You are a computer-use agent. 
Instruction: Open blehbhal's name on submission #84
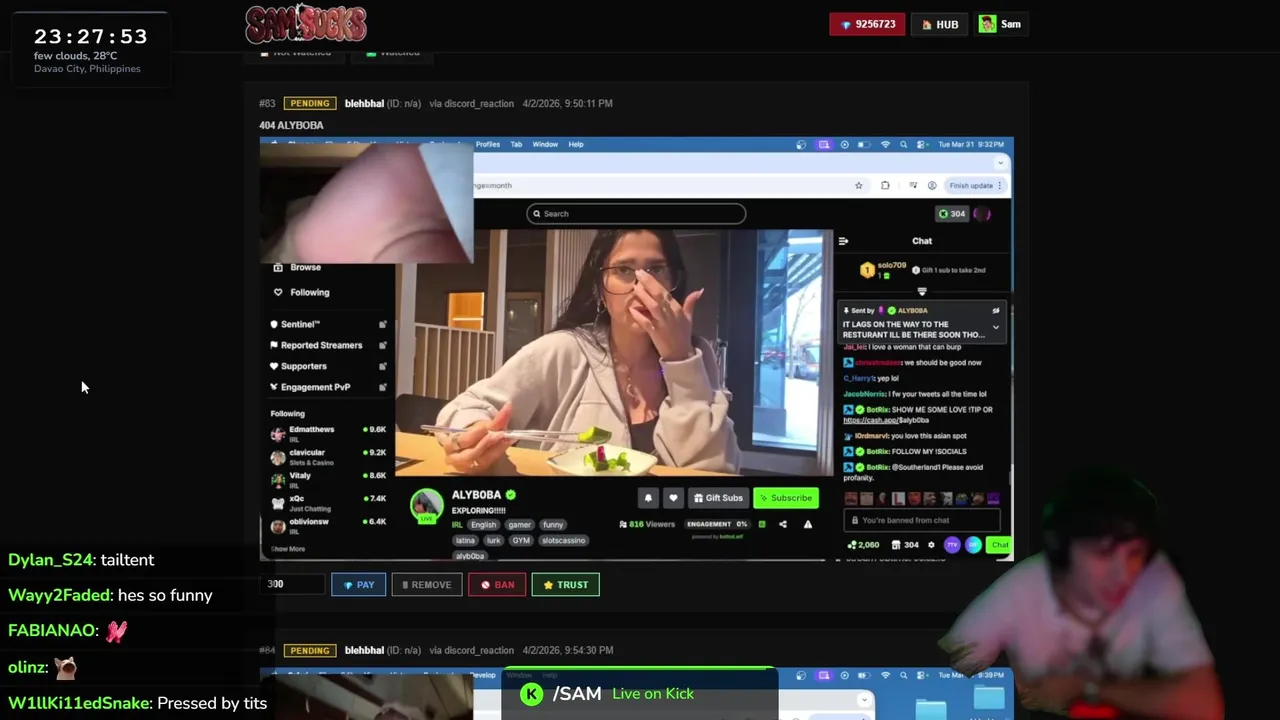[x=364, y=650]
